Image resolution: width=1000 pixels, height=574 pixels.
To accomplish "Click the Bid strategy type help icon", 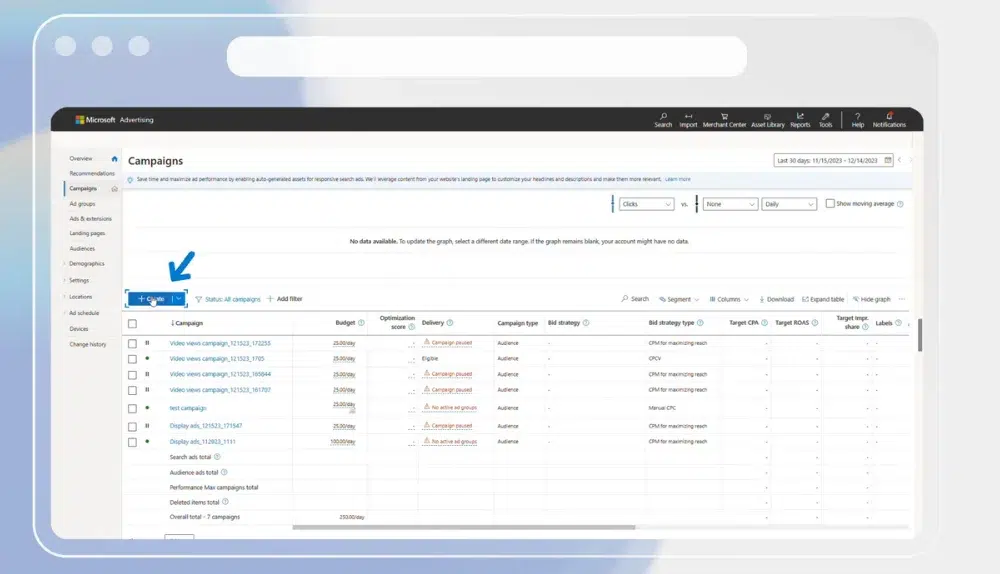I will click(x=700, y=323).
